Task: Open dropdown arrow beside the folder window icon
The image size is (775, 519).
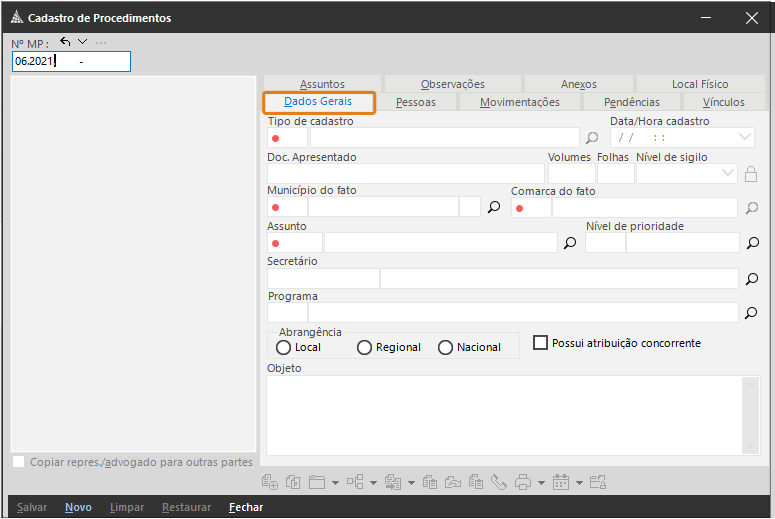Action: [336, 483]
